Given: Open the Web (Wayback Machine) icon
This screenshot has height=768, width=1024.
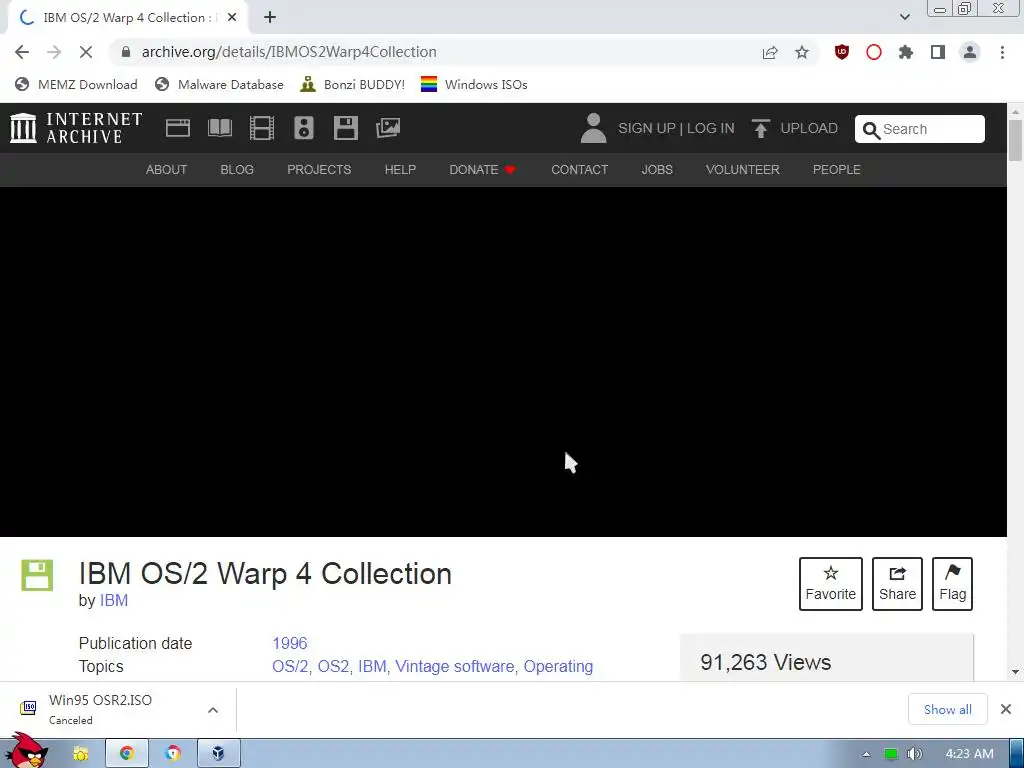Looking at the screenshot, I should click(178, 128).
